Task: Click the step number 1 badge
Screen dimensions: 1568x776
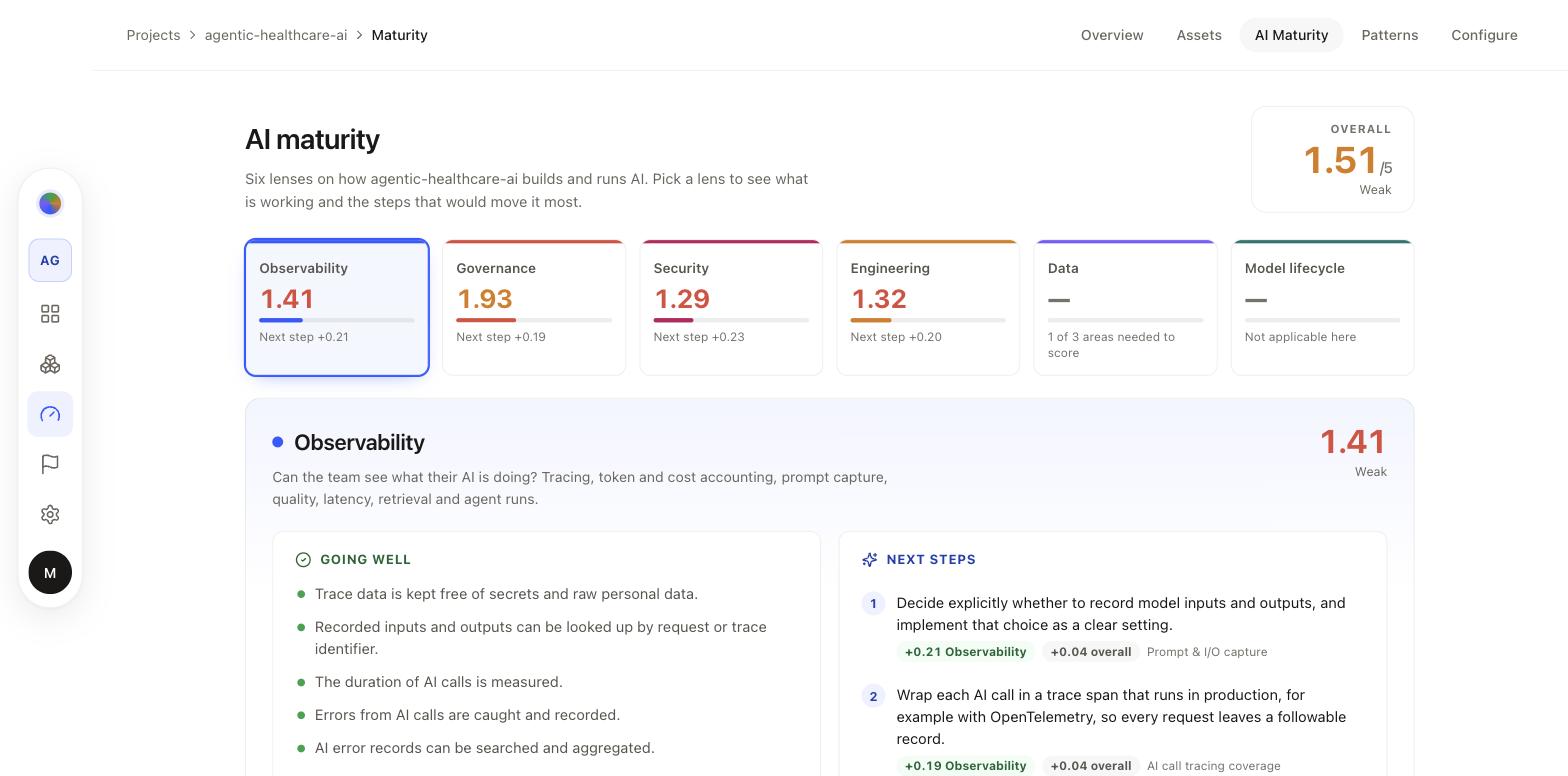Action: [873, 604]
